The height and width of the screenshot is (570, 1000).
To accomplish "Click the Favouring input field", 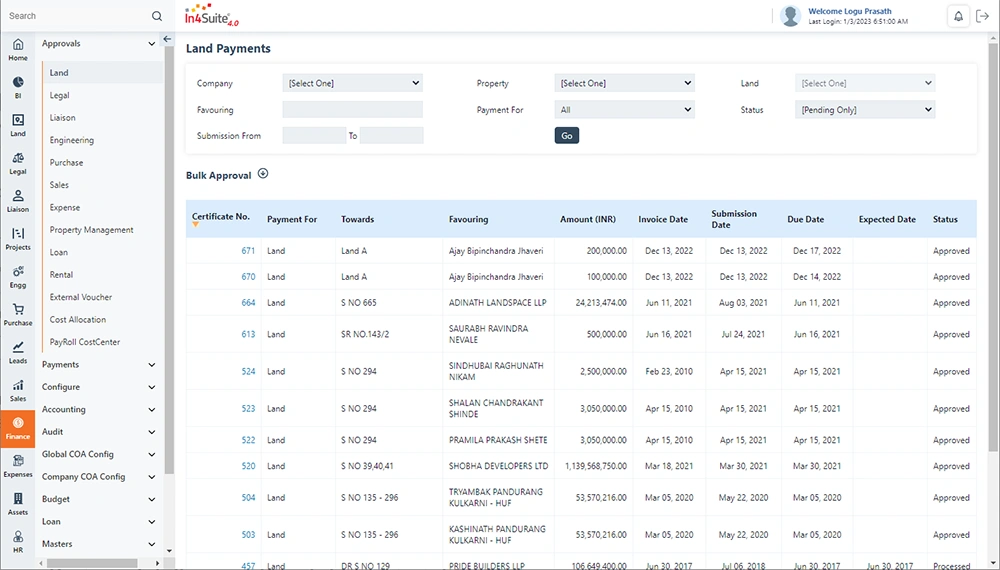I will point(352,110).
